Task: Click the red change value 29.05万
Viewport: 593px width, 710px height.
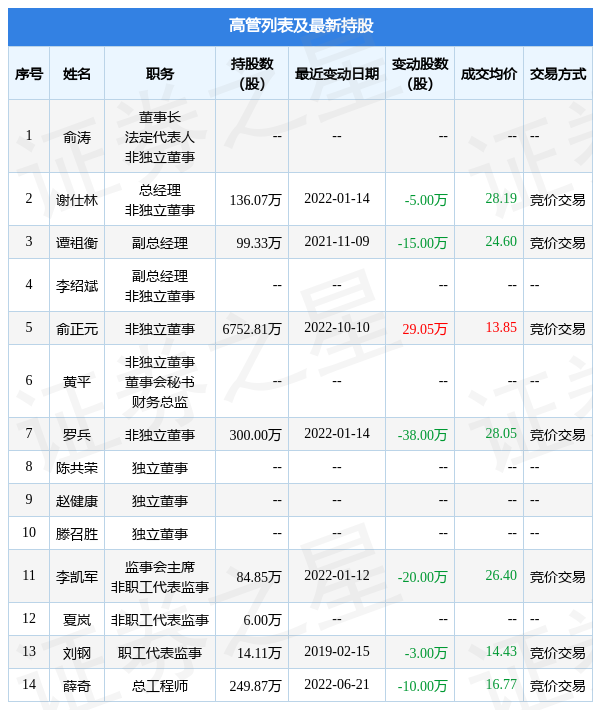Action: [425, 329]
